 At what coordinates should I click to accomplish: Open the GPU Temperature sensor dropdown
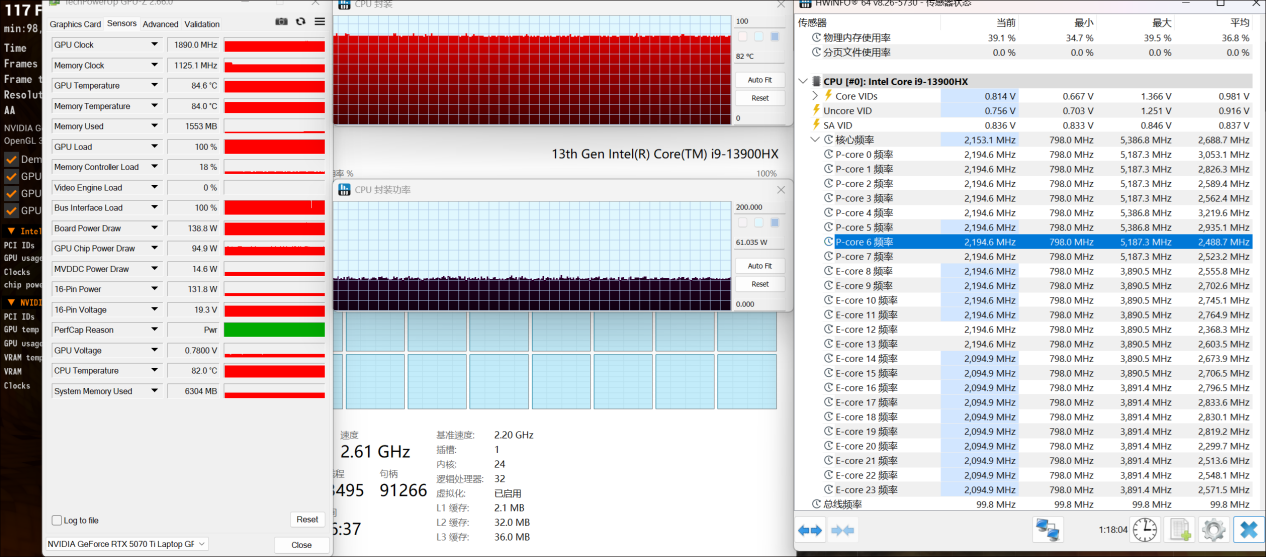coord(154,86)
